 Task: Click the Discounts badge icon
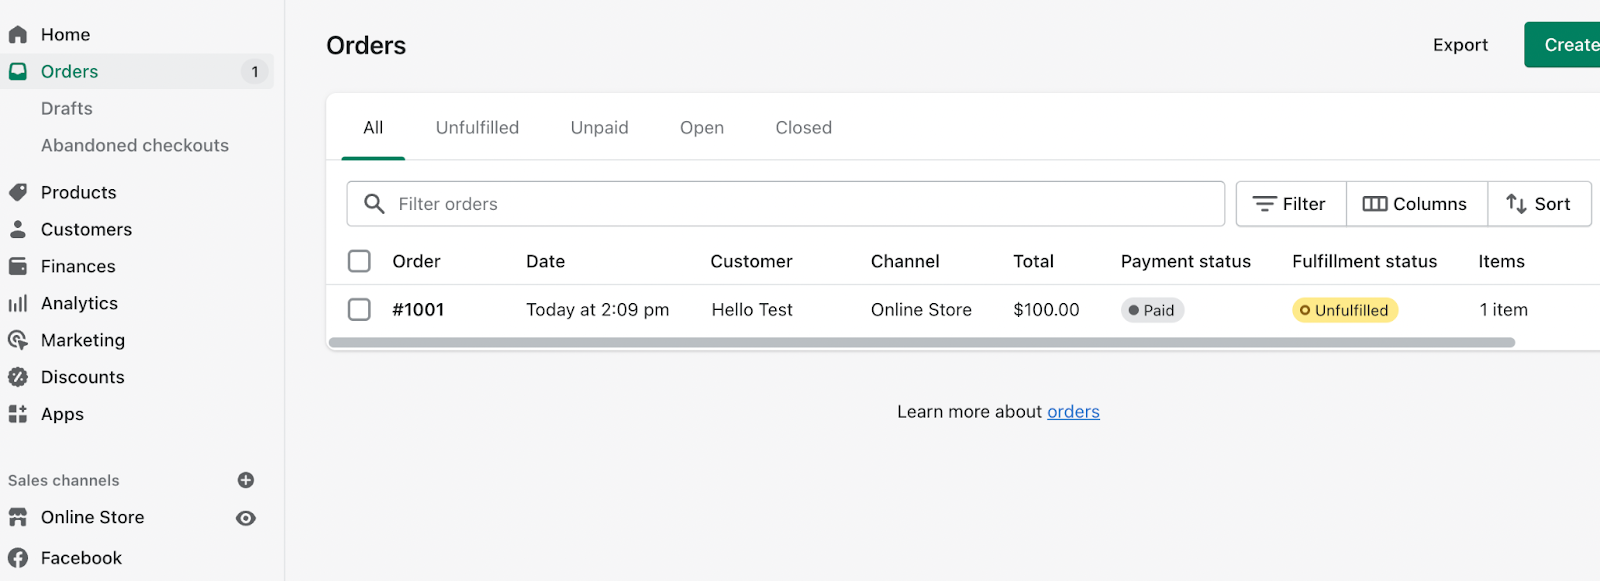[x=18, y=377]
